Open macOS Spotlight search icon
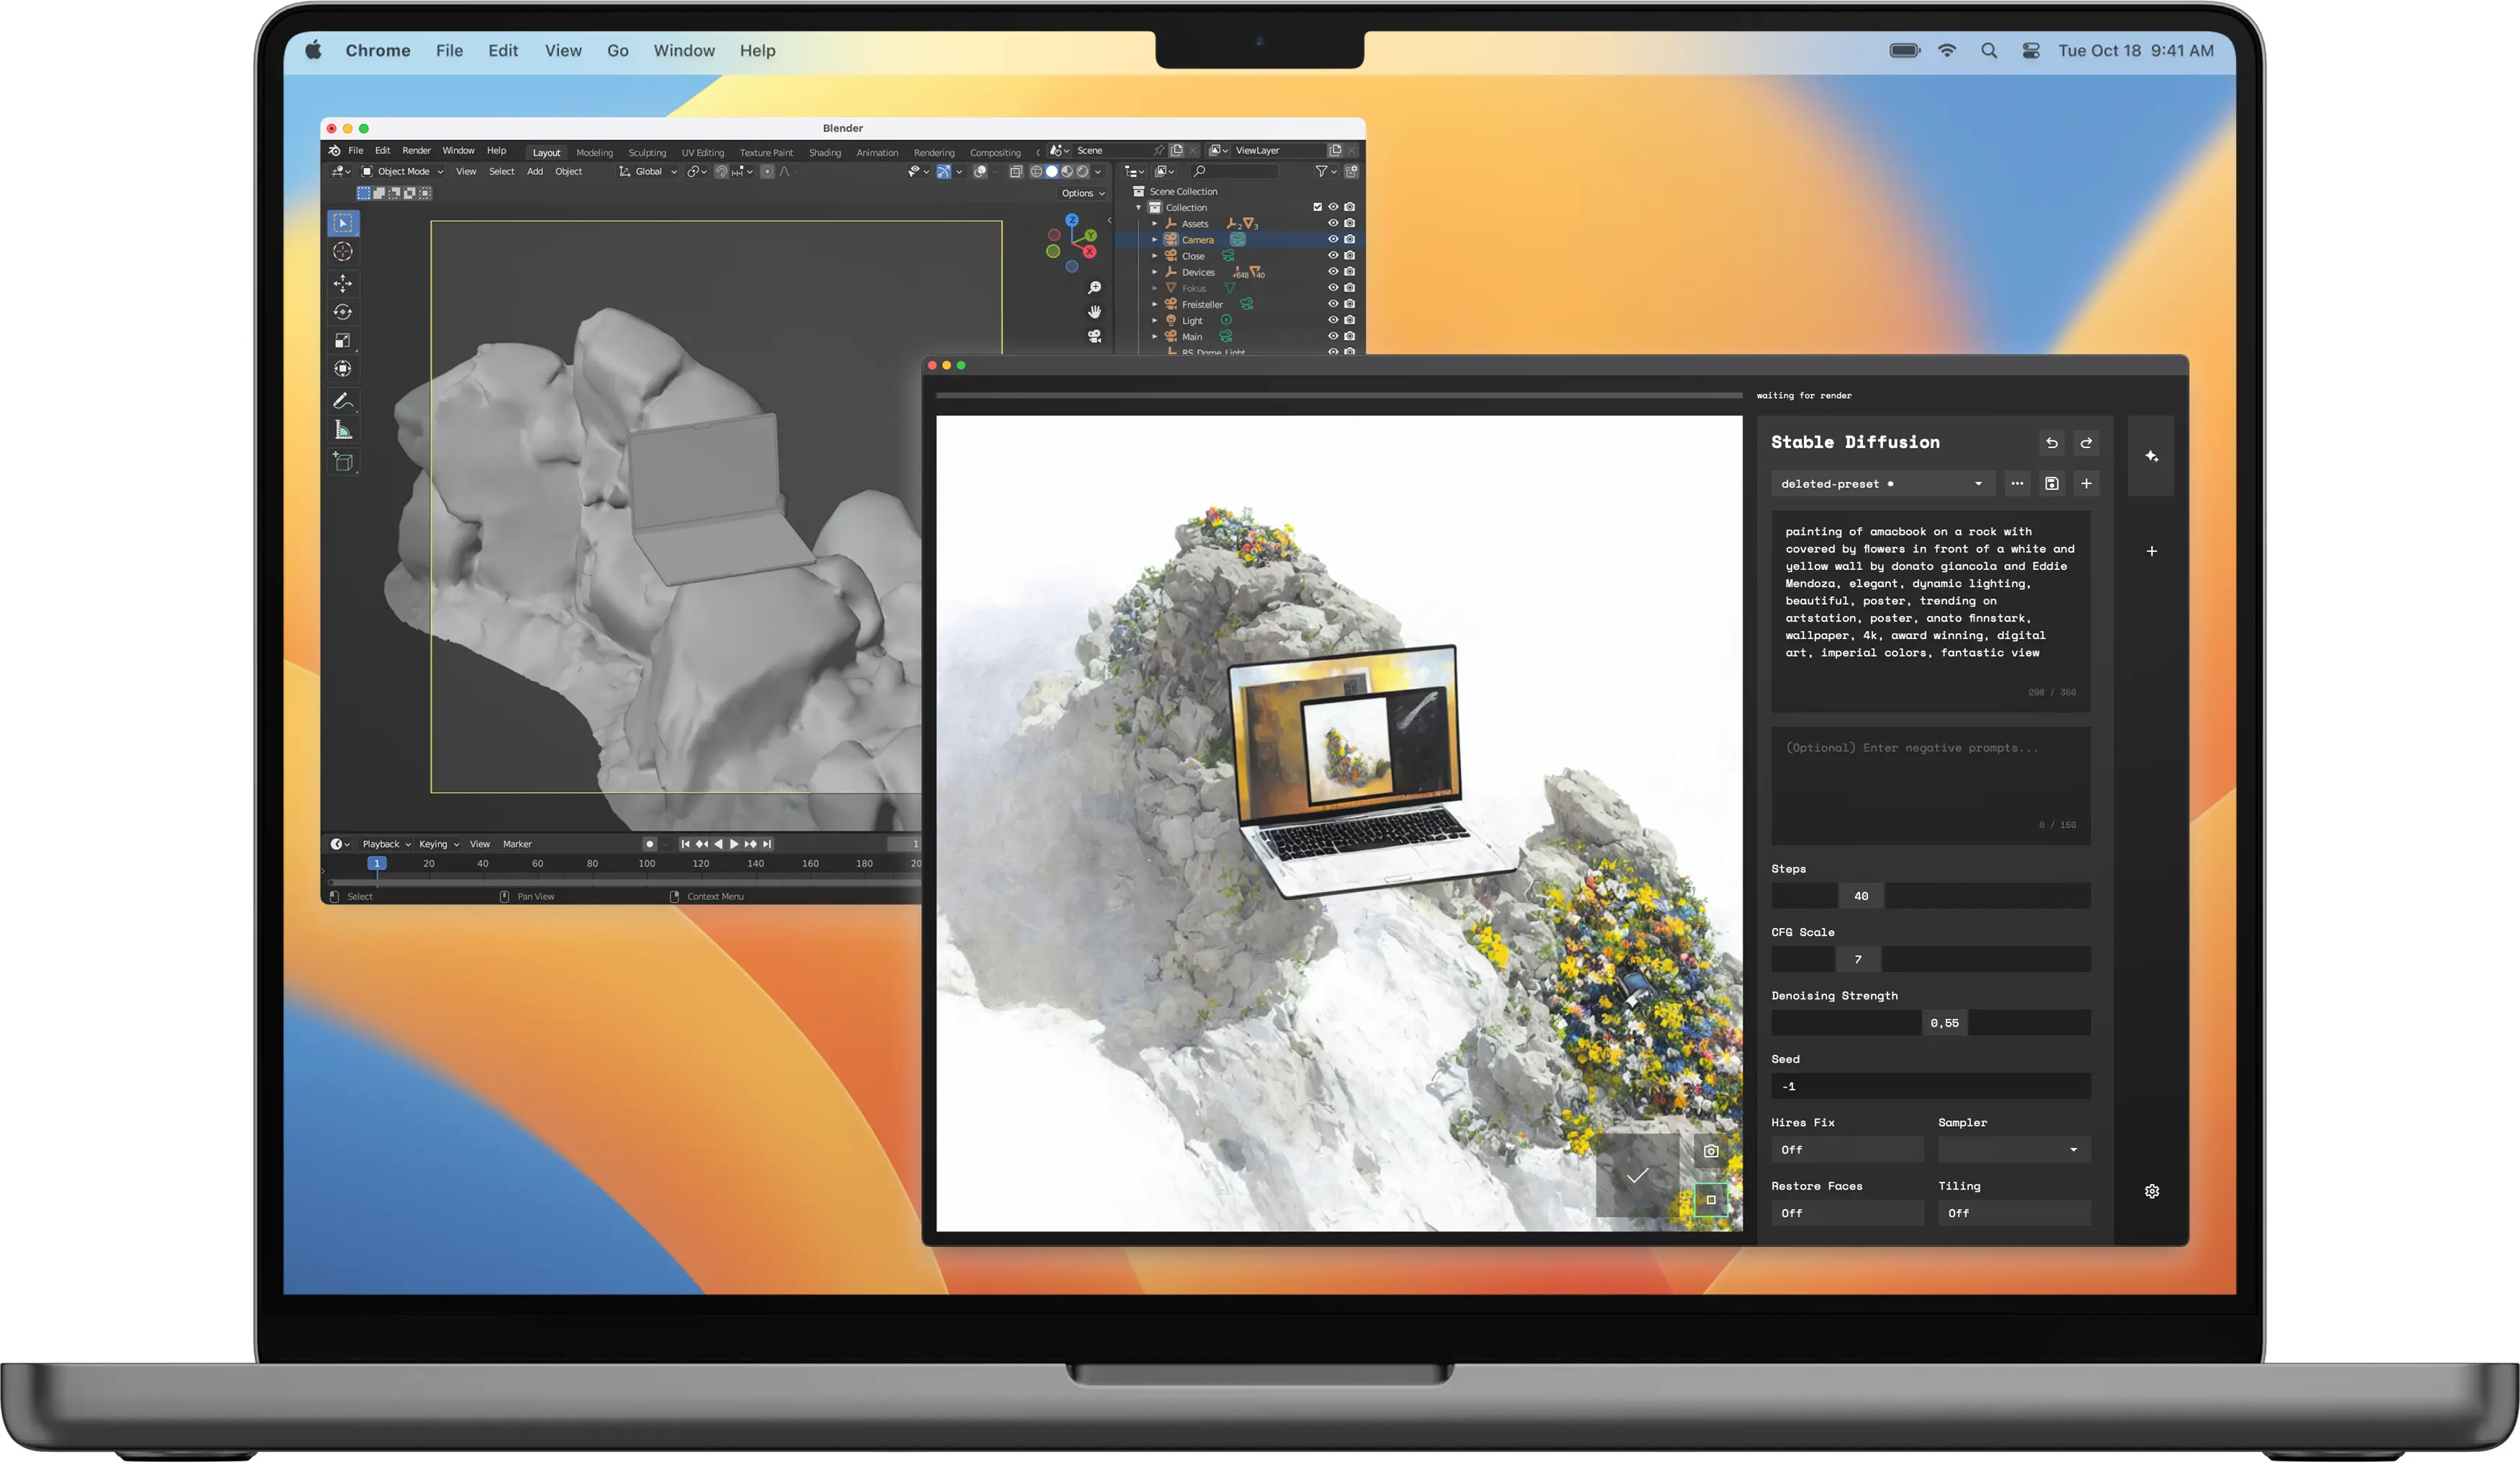Image resolution: width=2520 pixels, height=1462 pixels. point(1988,51)
